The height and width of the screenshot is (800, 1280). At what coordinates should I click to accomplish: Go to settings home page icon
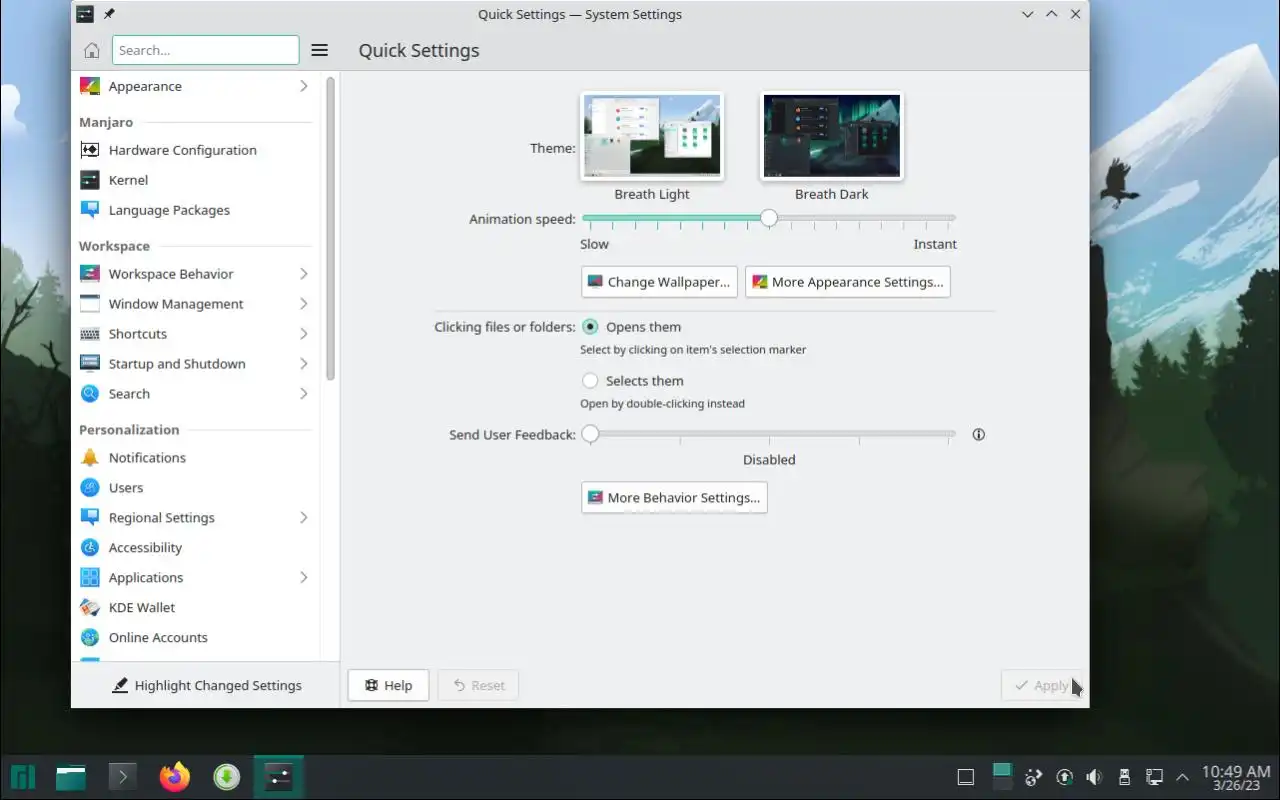point(92,50)
